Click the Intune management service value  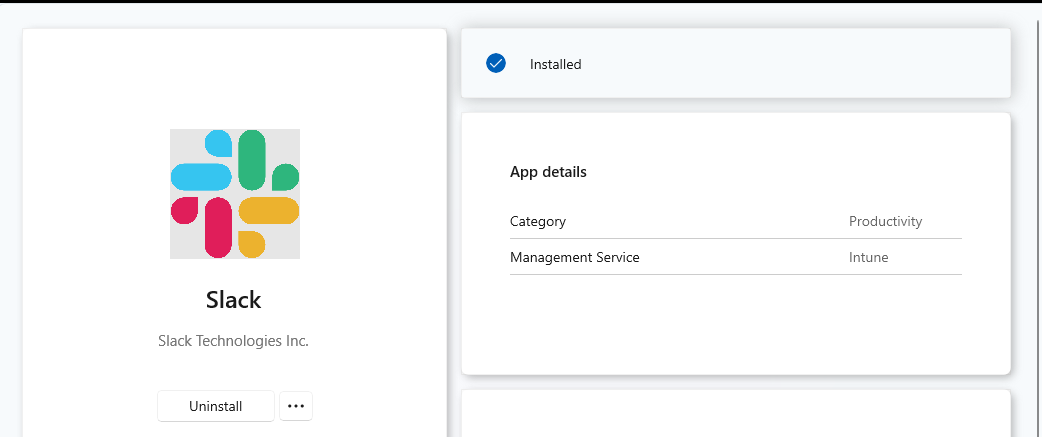pos(869,257)
